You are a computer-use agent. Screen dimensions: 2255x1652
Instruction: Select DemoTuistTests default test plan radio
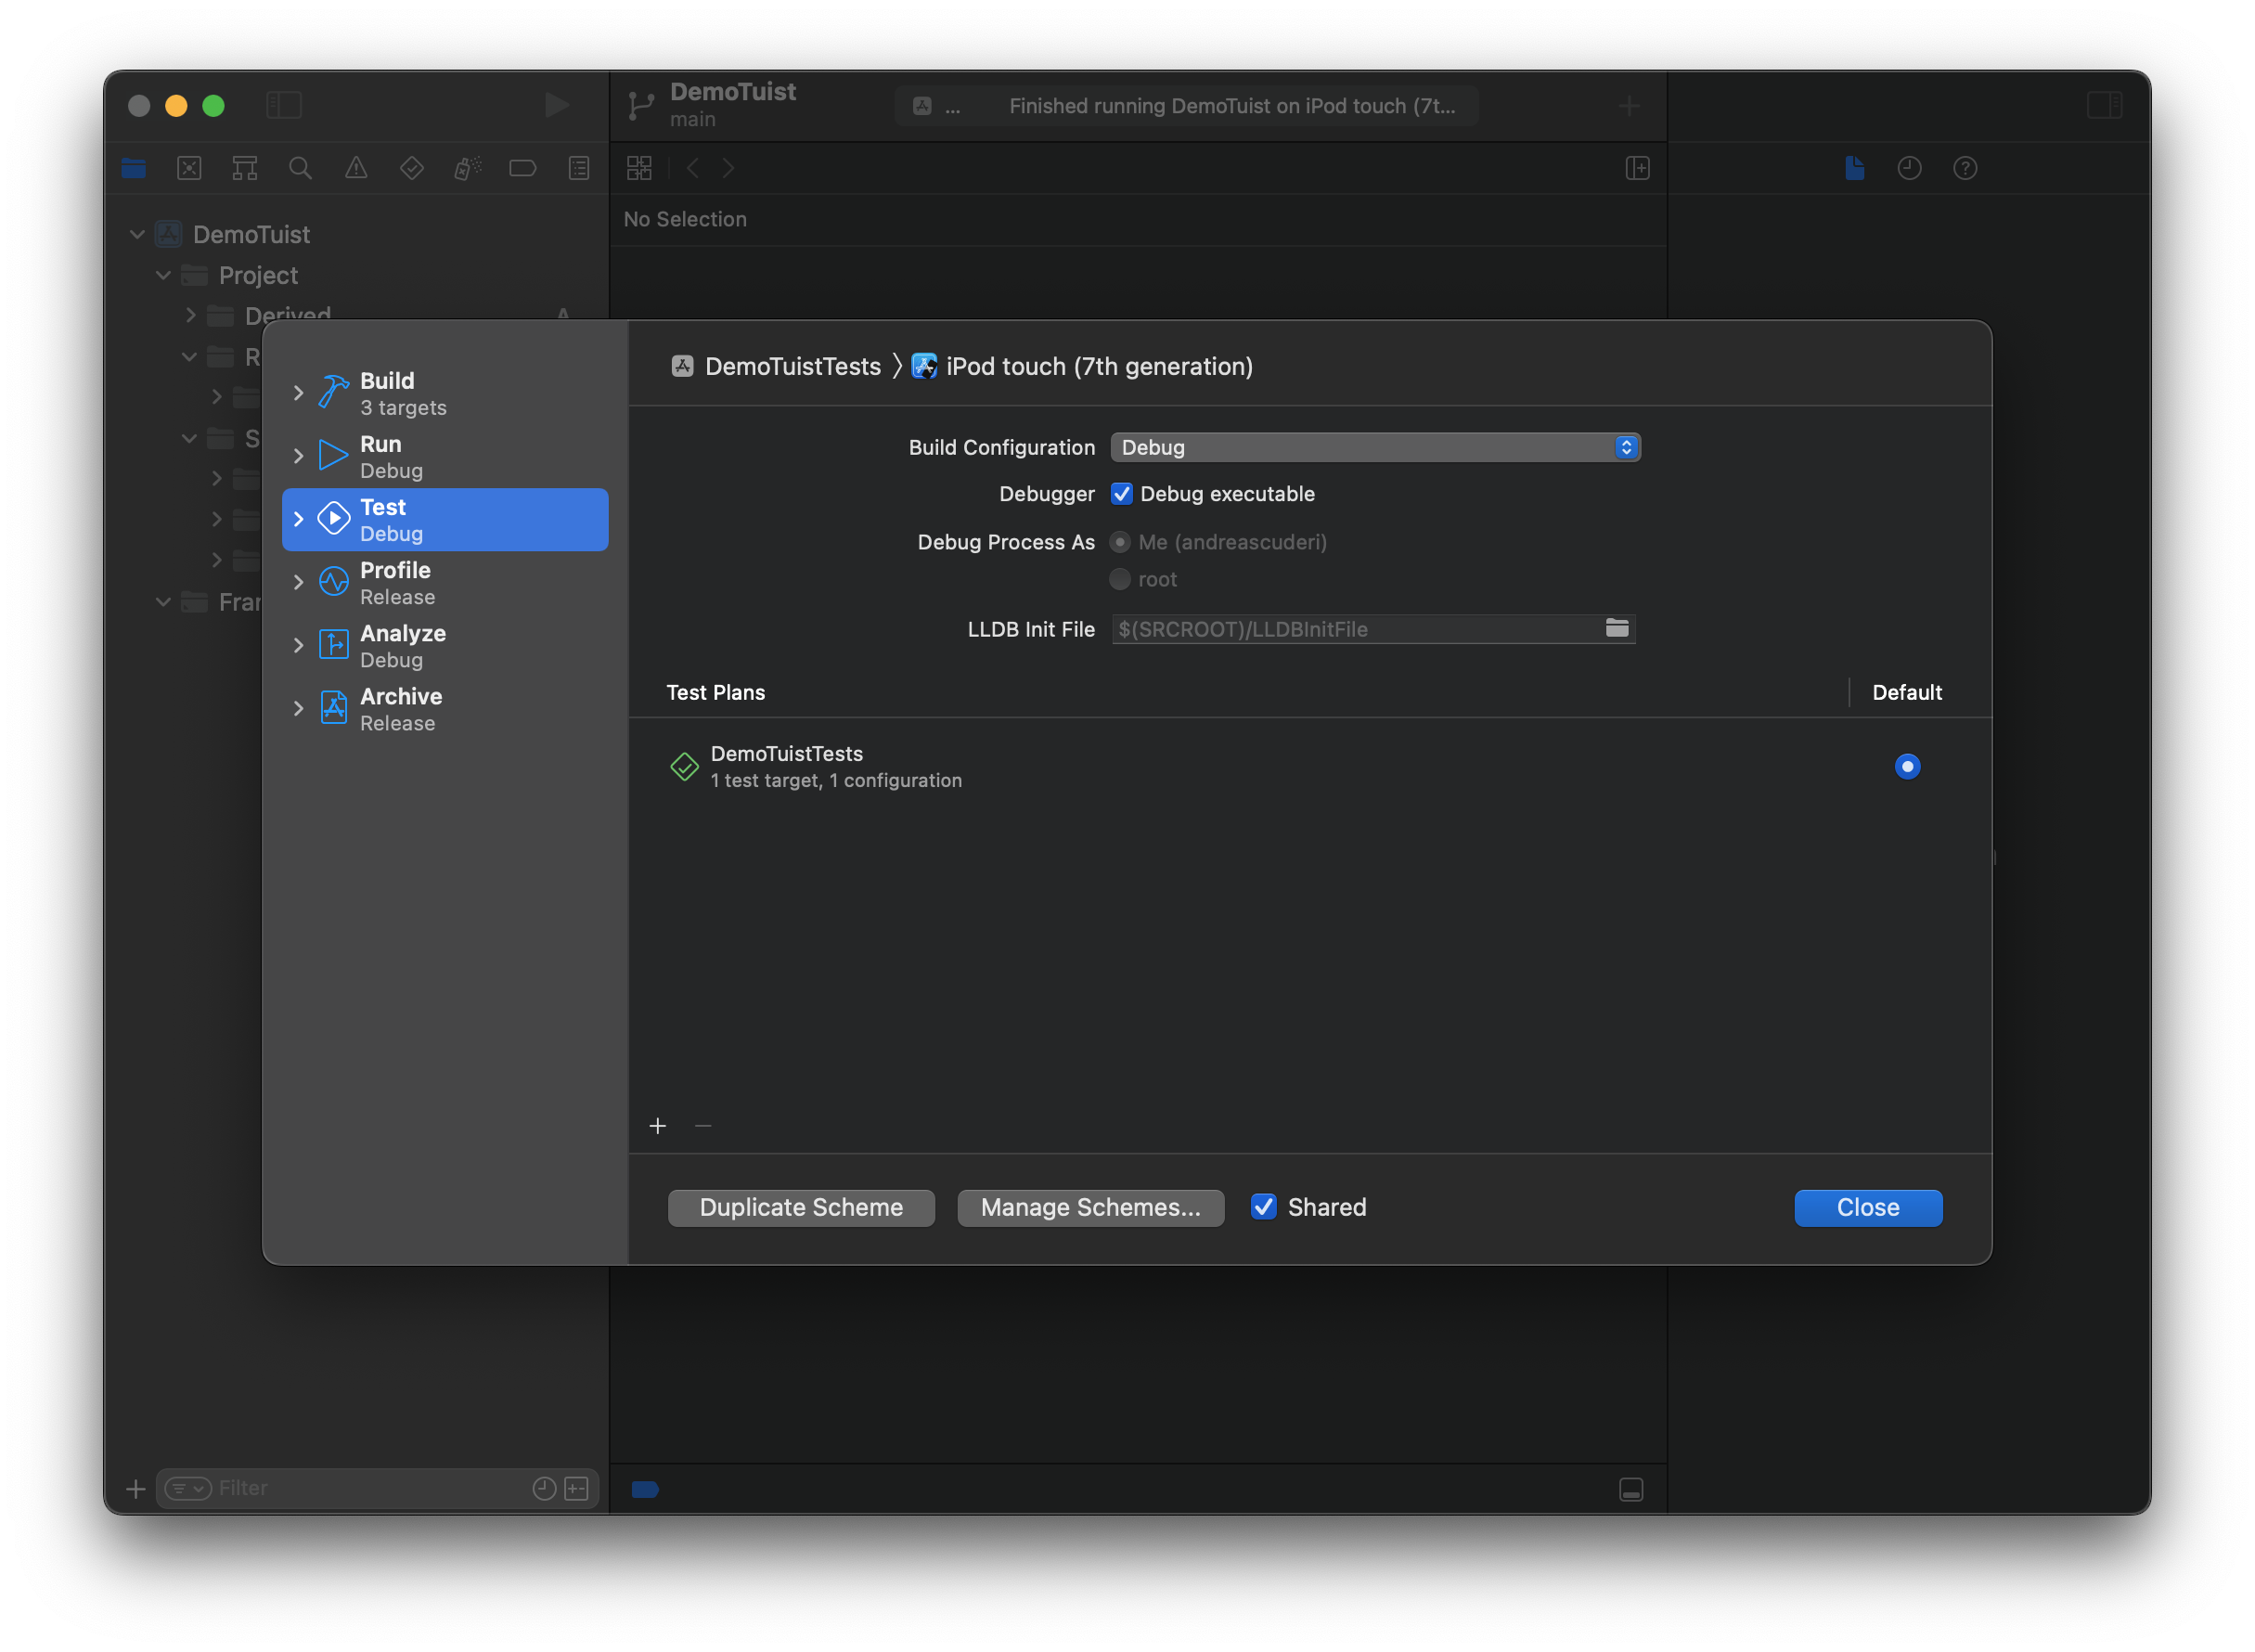tap(1907, 766)
